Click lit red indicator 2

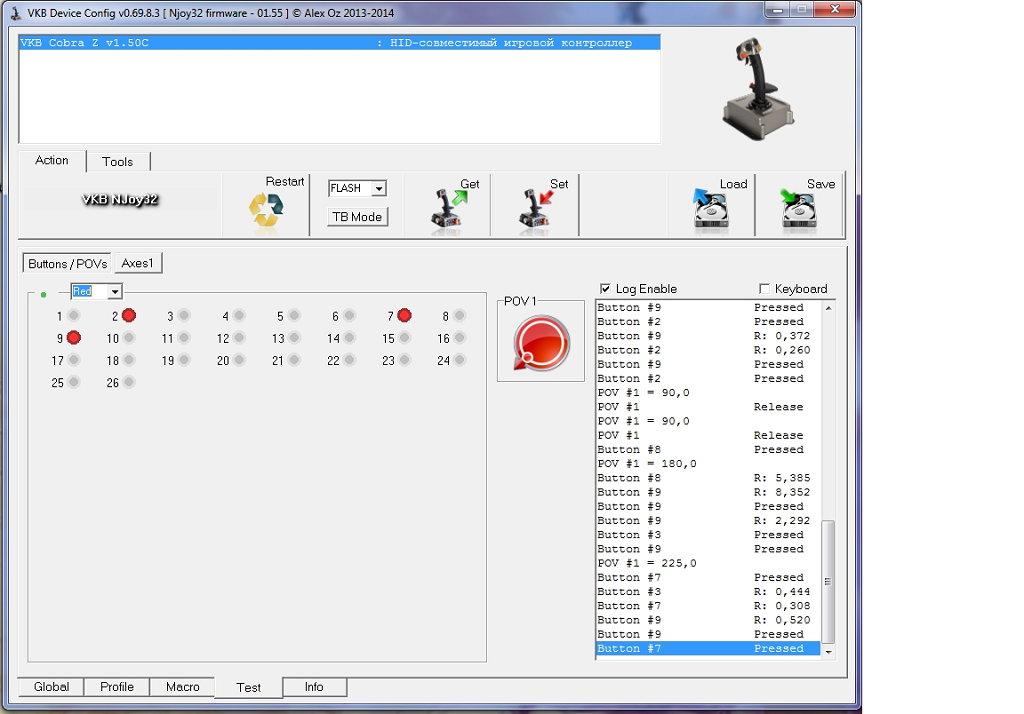(x=129, y=316)
